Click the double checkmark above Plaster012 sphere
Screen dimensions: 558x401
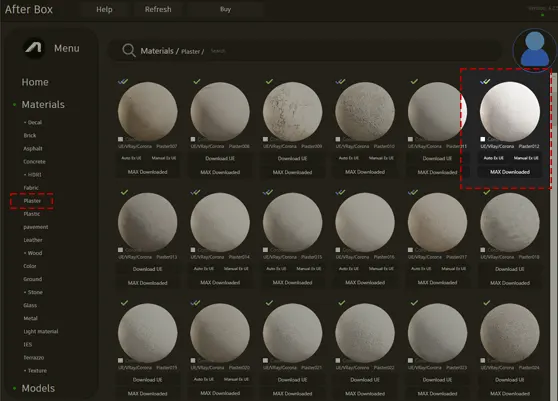pyautogui.click(x=485, y=81)
